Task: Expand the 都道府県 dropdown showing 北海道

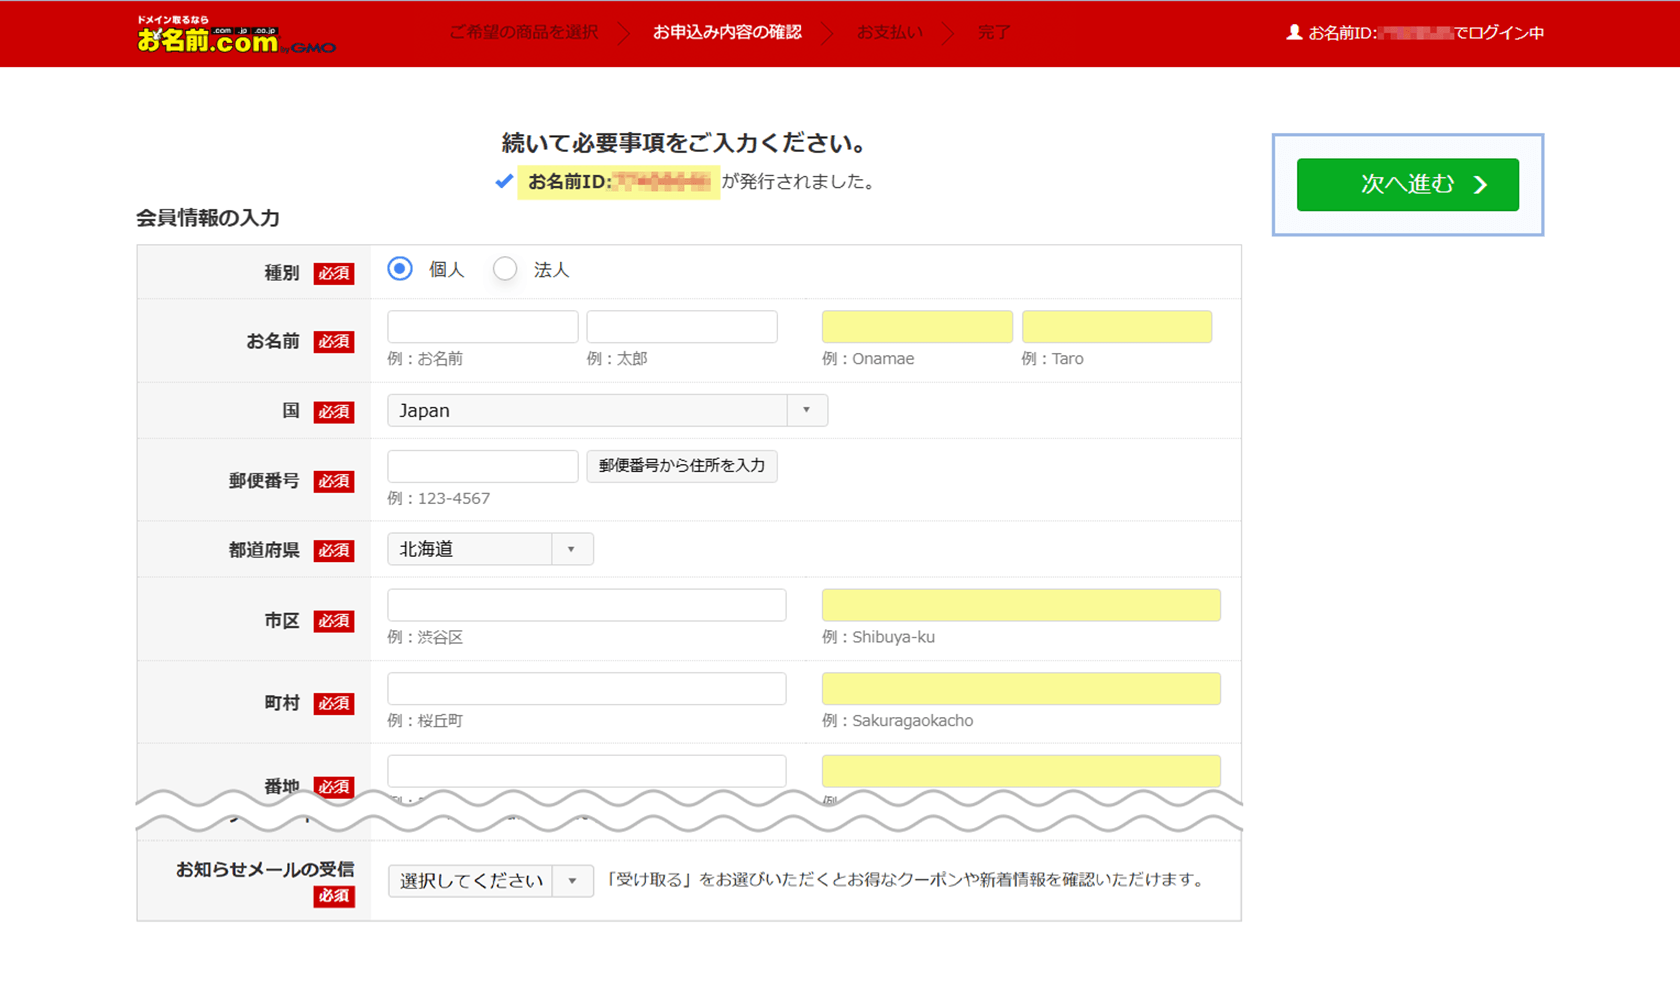Action: pyautogui.click(x=489, y=549)
